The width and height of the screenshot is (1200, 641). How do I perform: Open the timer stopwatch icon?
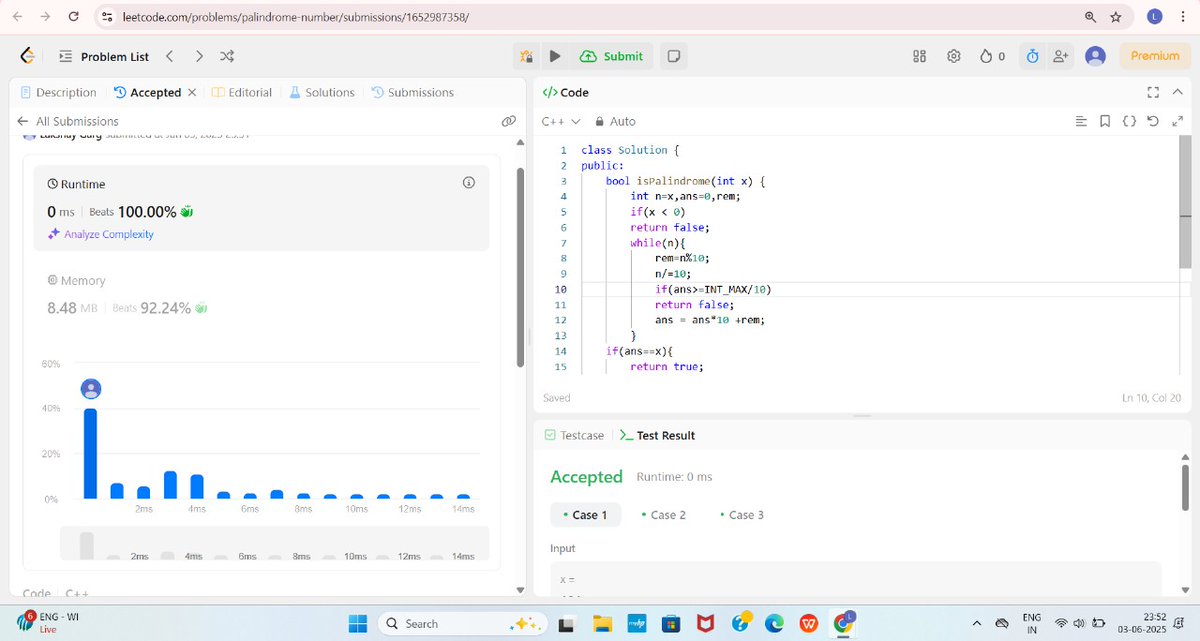pos(1033,56)
